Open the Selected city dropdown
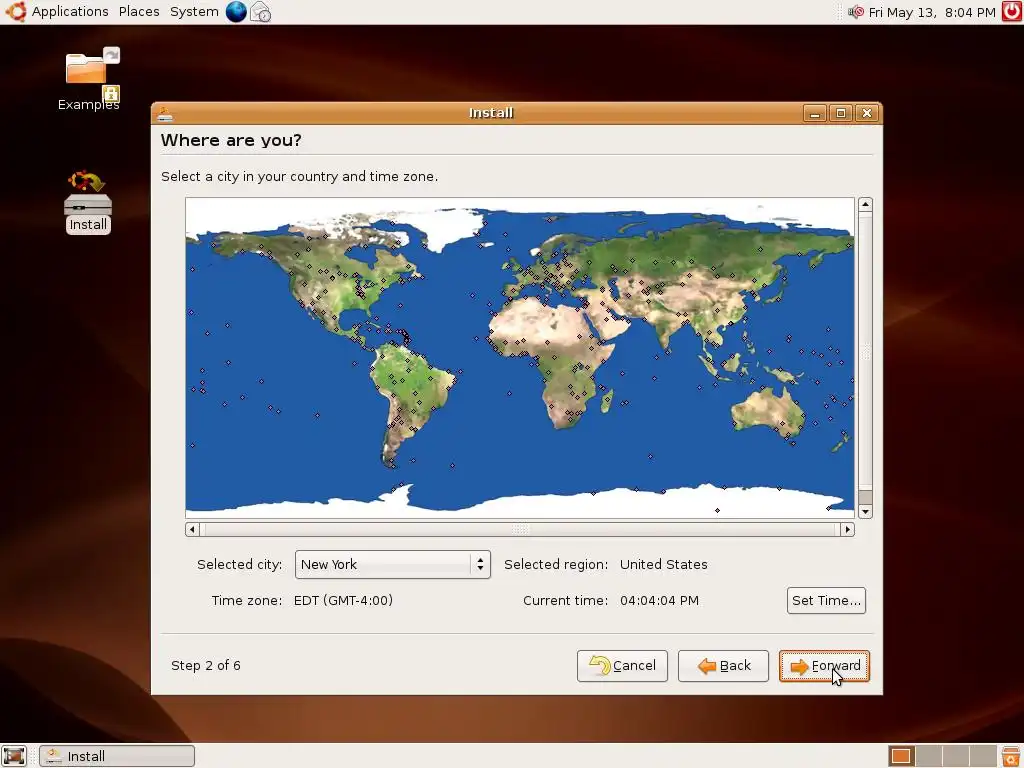 point(392,564)
